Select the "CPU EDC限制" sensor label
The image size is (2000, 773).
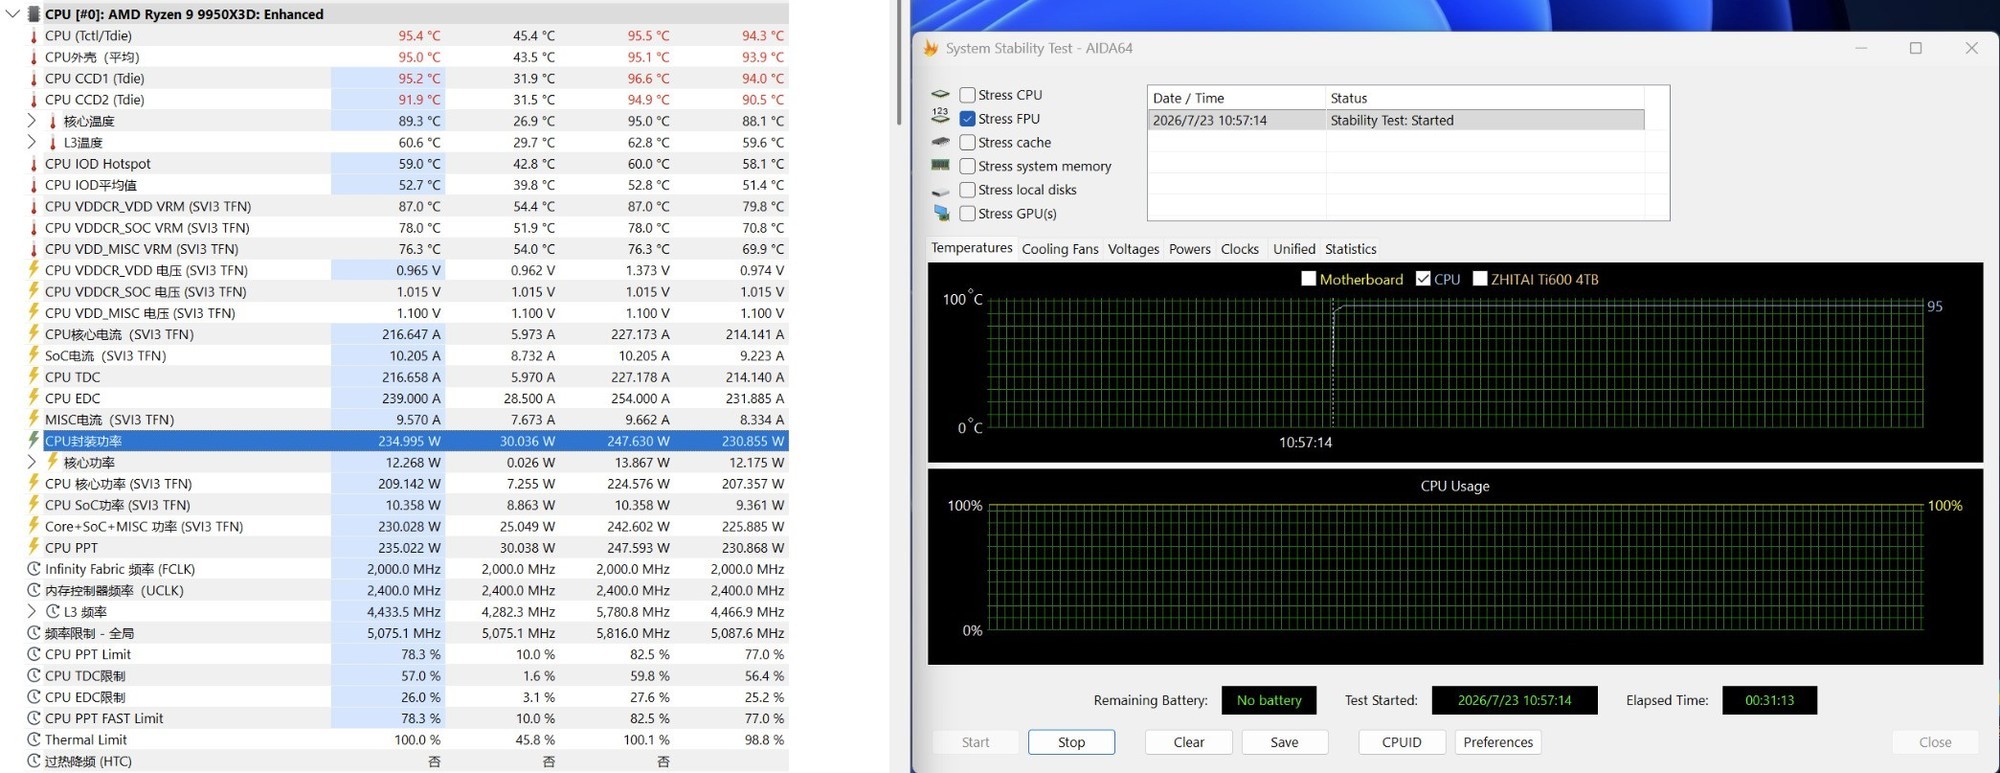pyautogui.click(x=85, y=697)
